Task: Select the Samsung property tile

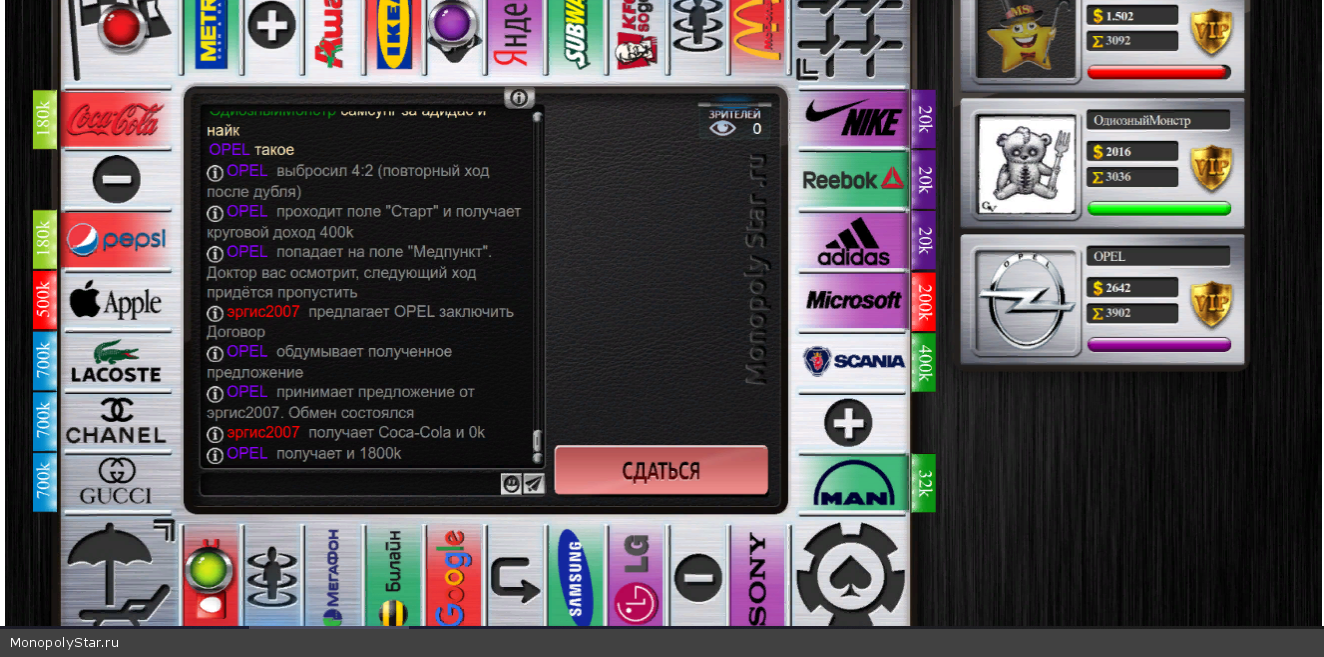Action: point(576,576)
